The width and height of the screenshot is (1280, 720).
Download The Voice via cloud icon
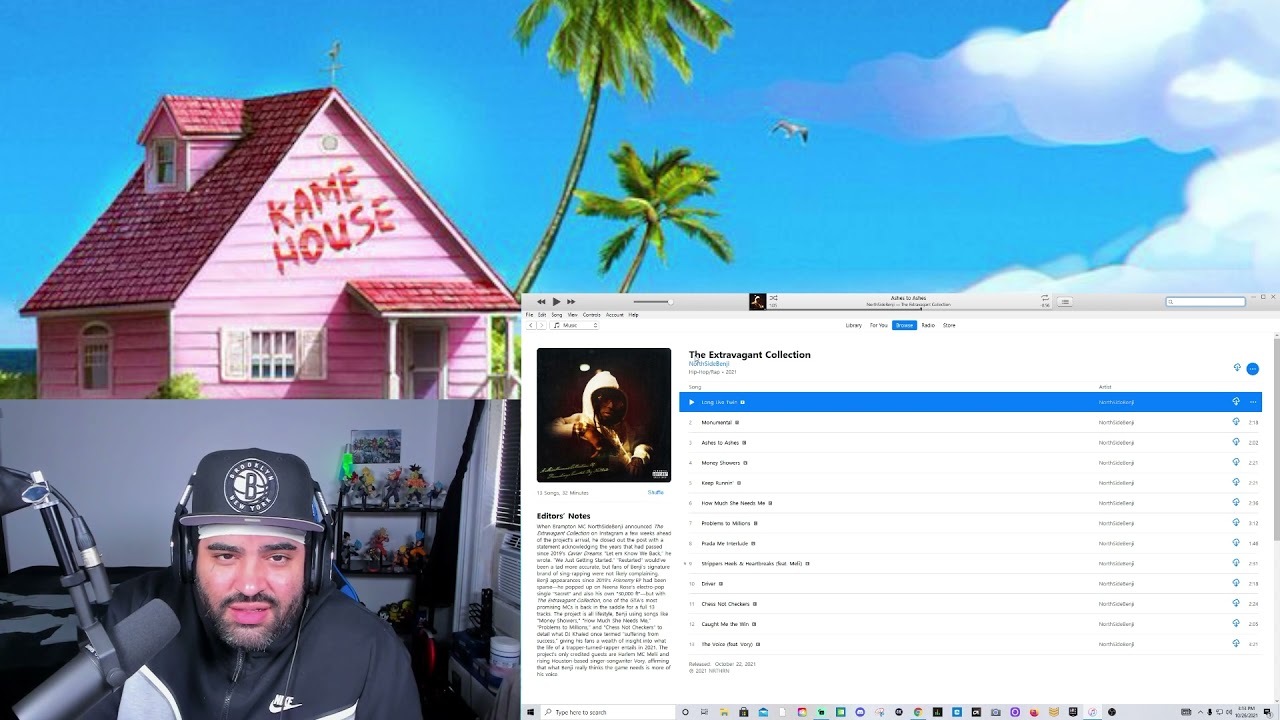pos(1236,644)
